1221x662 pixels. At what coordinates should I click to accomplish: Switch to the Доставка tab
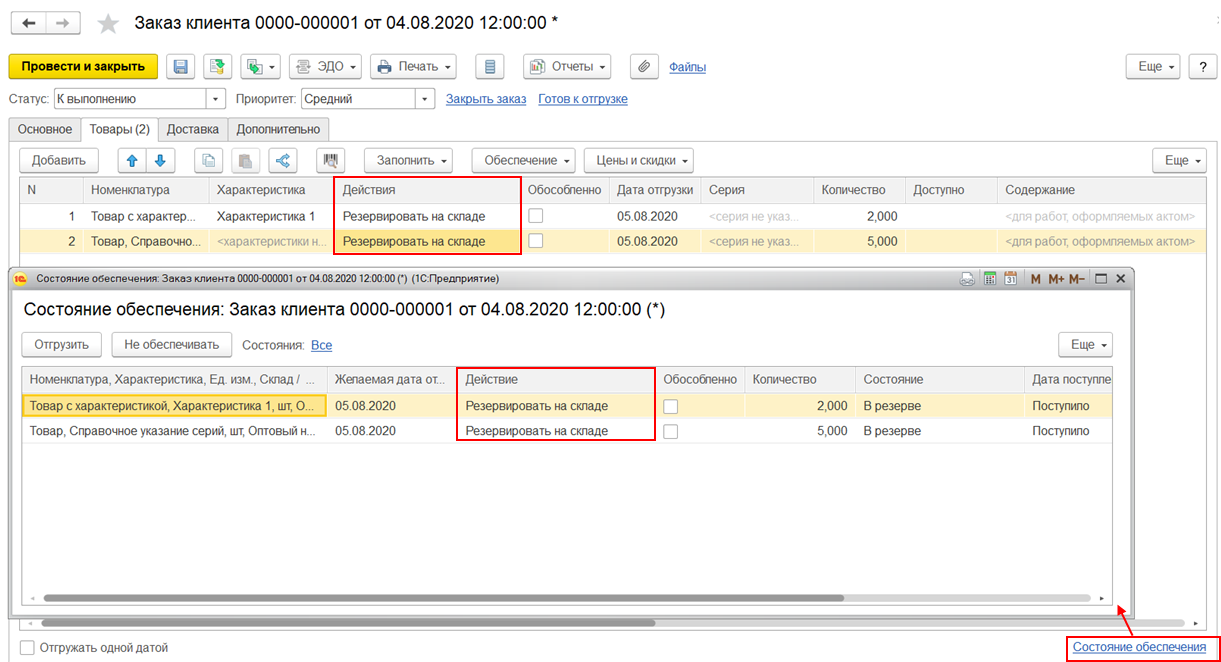(x=192, y=129)
